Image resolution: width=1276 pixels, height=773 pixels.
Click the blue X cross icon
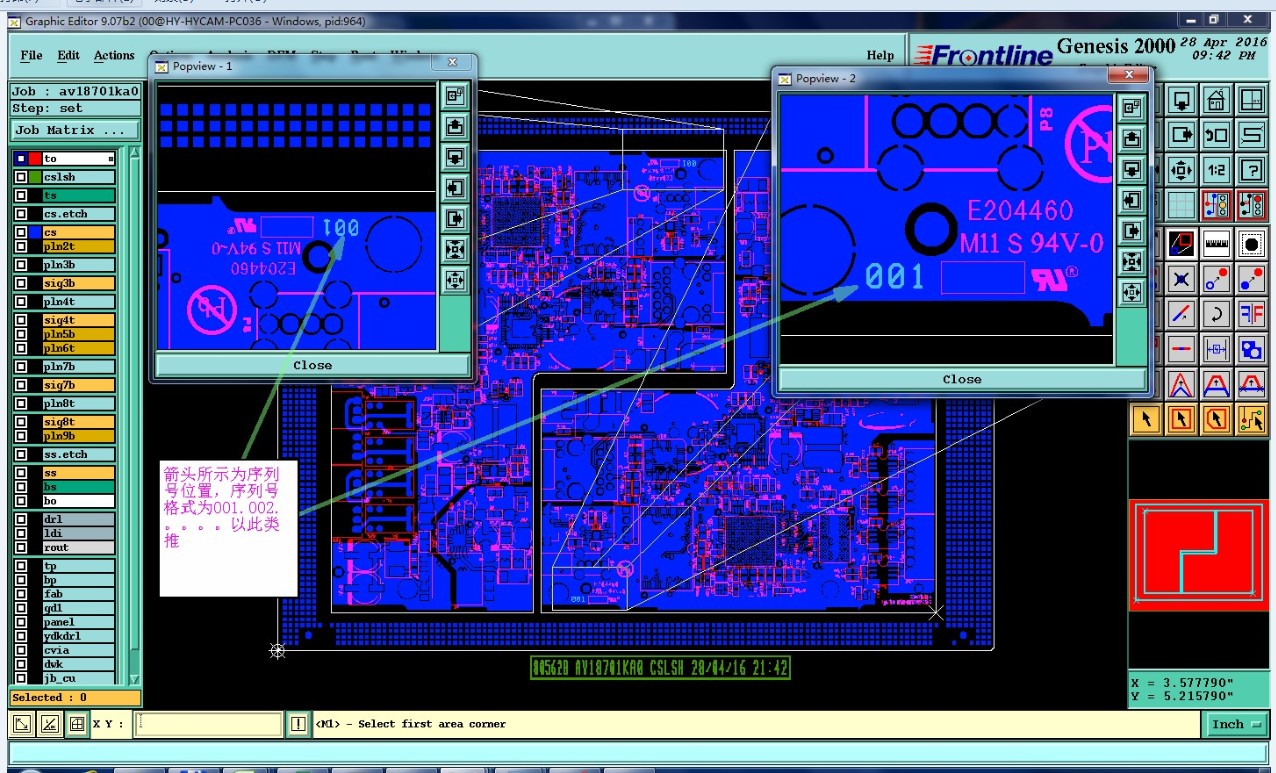[1182, 278]
